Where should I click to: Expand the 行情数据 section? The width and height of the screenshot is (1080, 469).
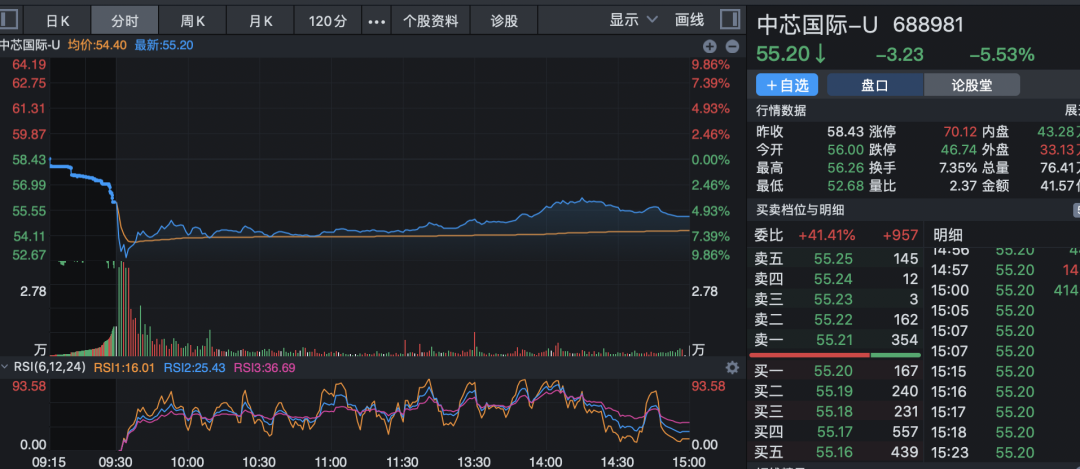click(x=1071, y=110)
